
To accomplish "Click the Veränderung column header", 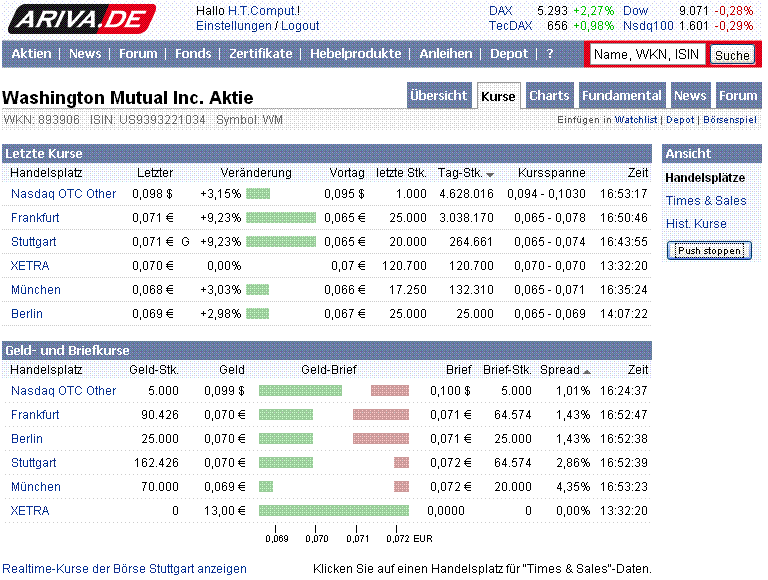I will [256, 172].
